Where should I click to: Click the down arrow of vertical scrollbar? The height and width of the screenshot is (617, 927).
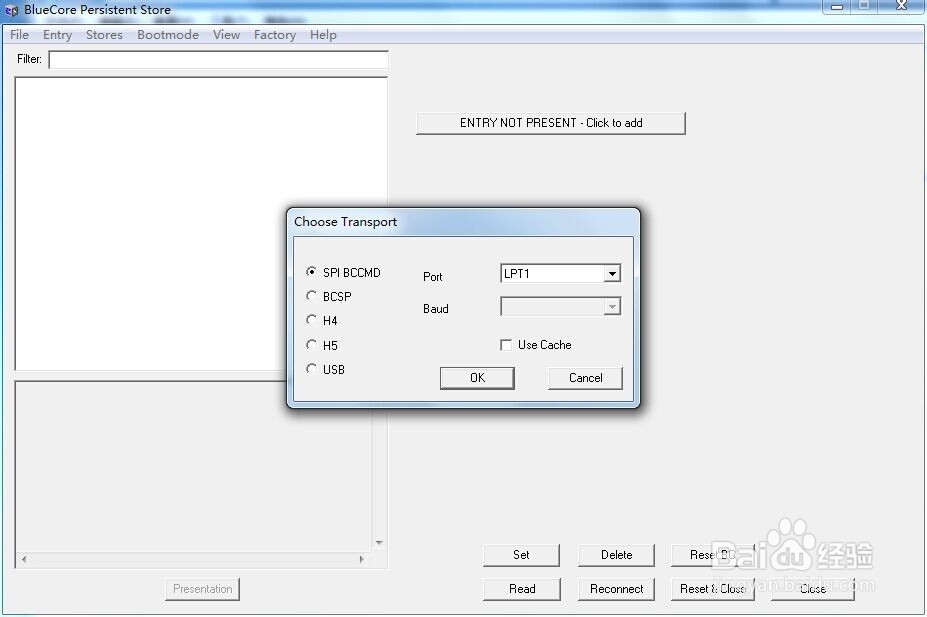pos(380,543)
